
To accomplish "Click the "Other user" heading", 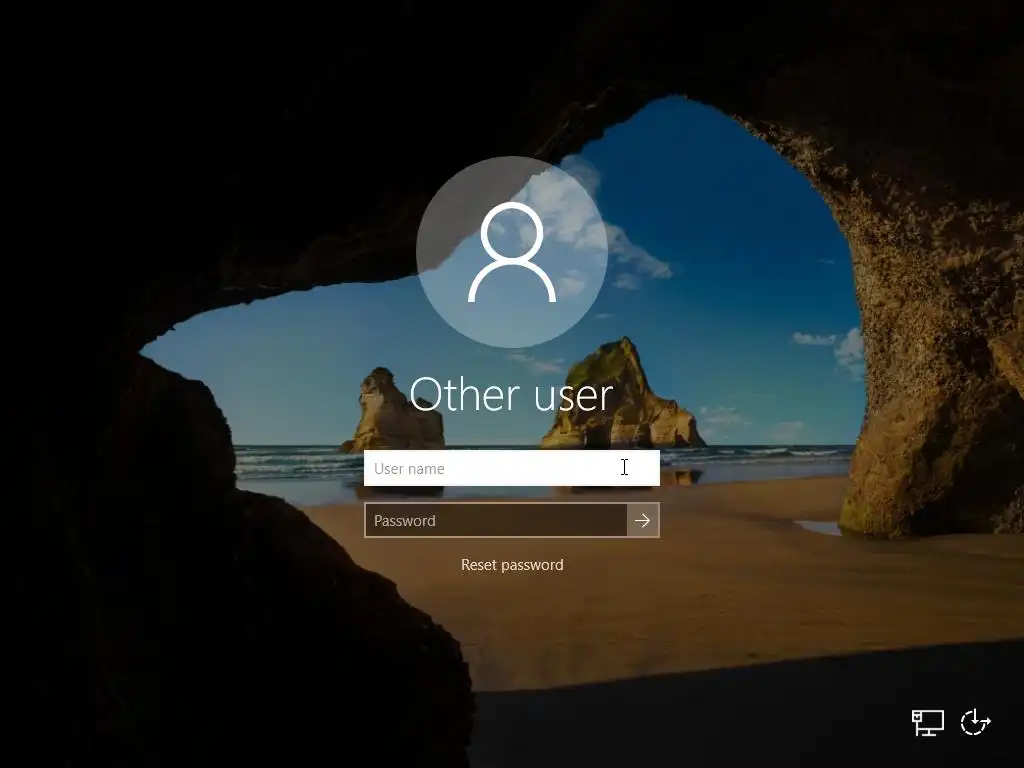I will (511, 394).
